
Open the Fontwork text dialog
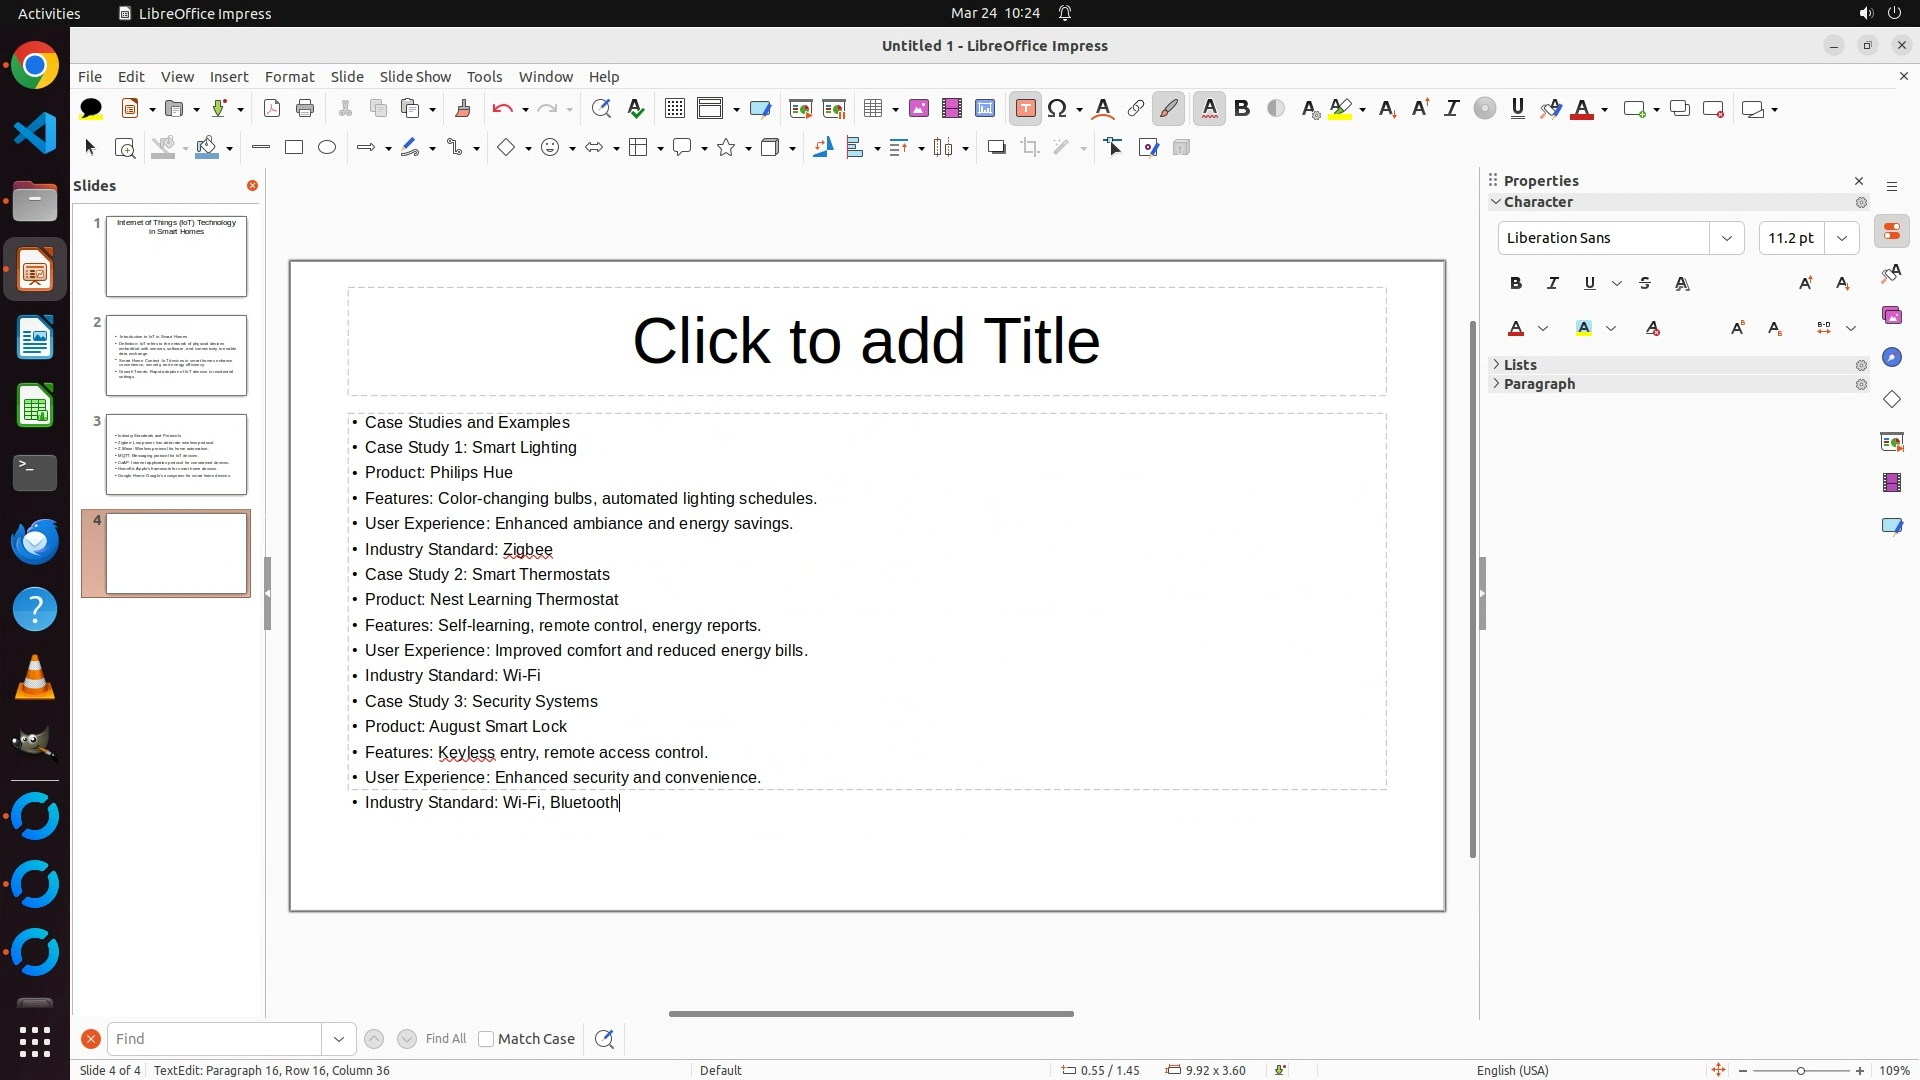pos(1102,109)
